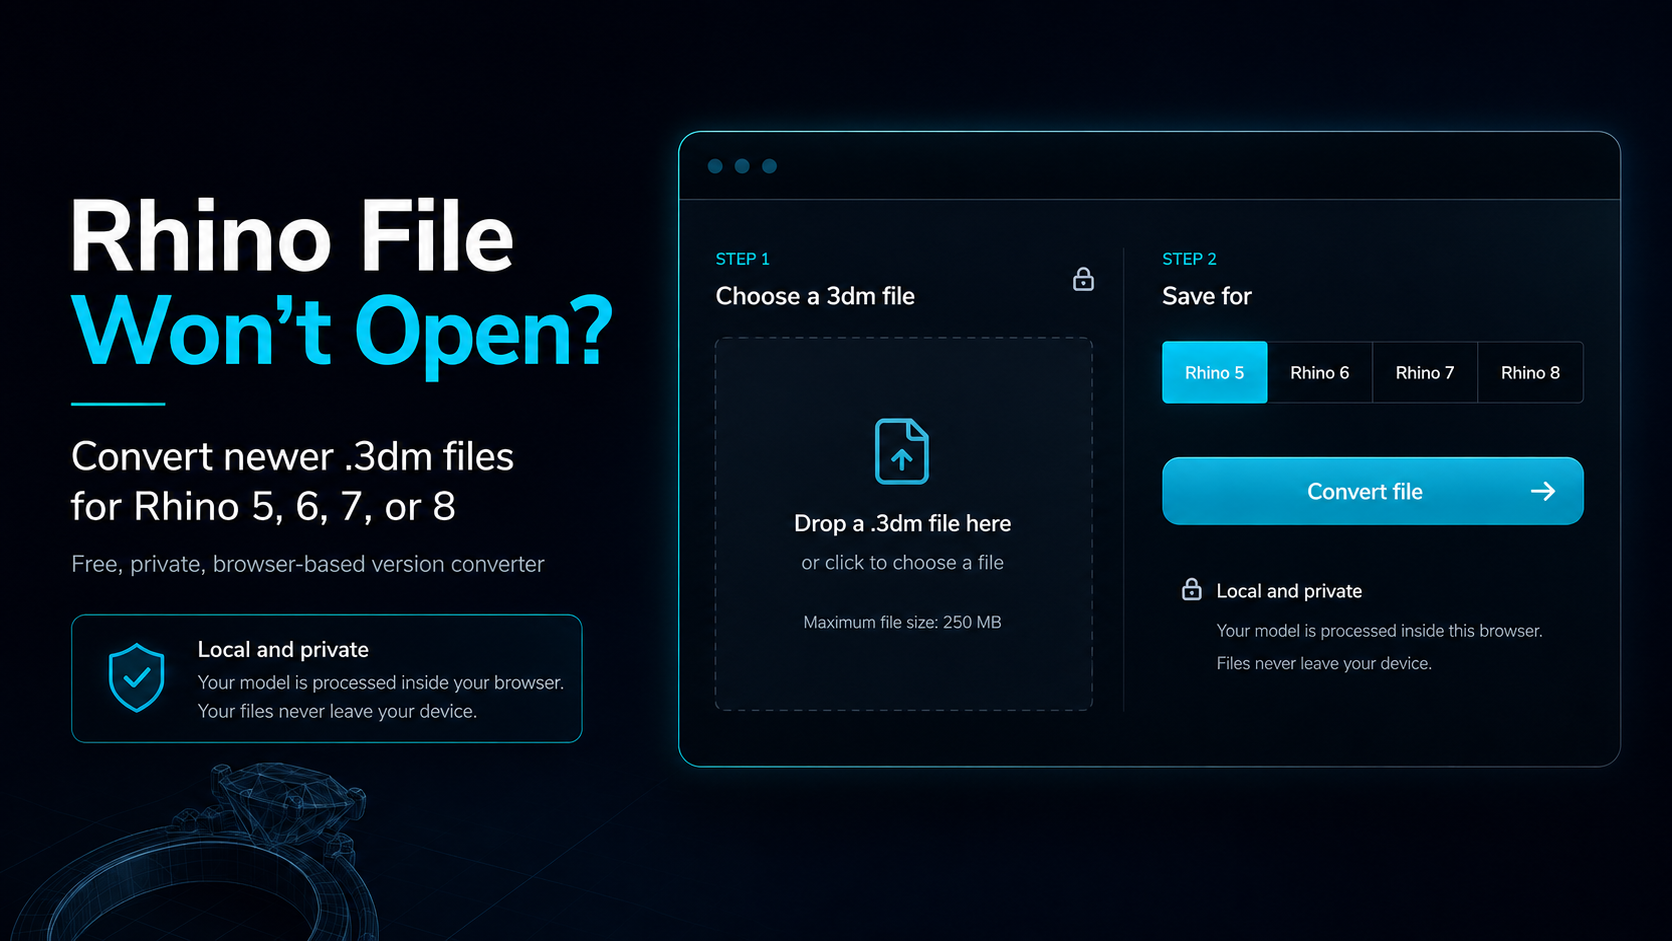Image resolution: width=1672 pixels, height=941 pixels.
Task: Click the dashed 3dm file drop zone
Action: [903, 524]
